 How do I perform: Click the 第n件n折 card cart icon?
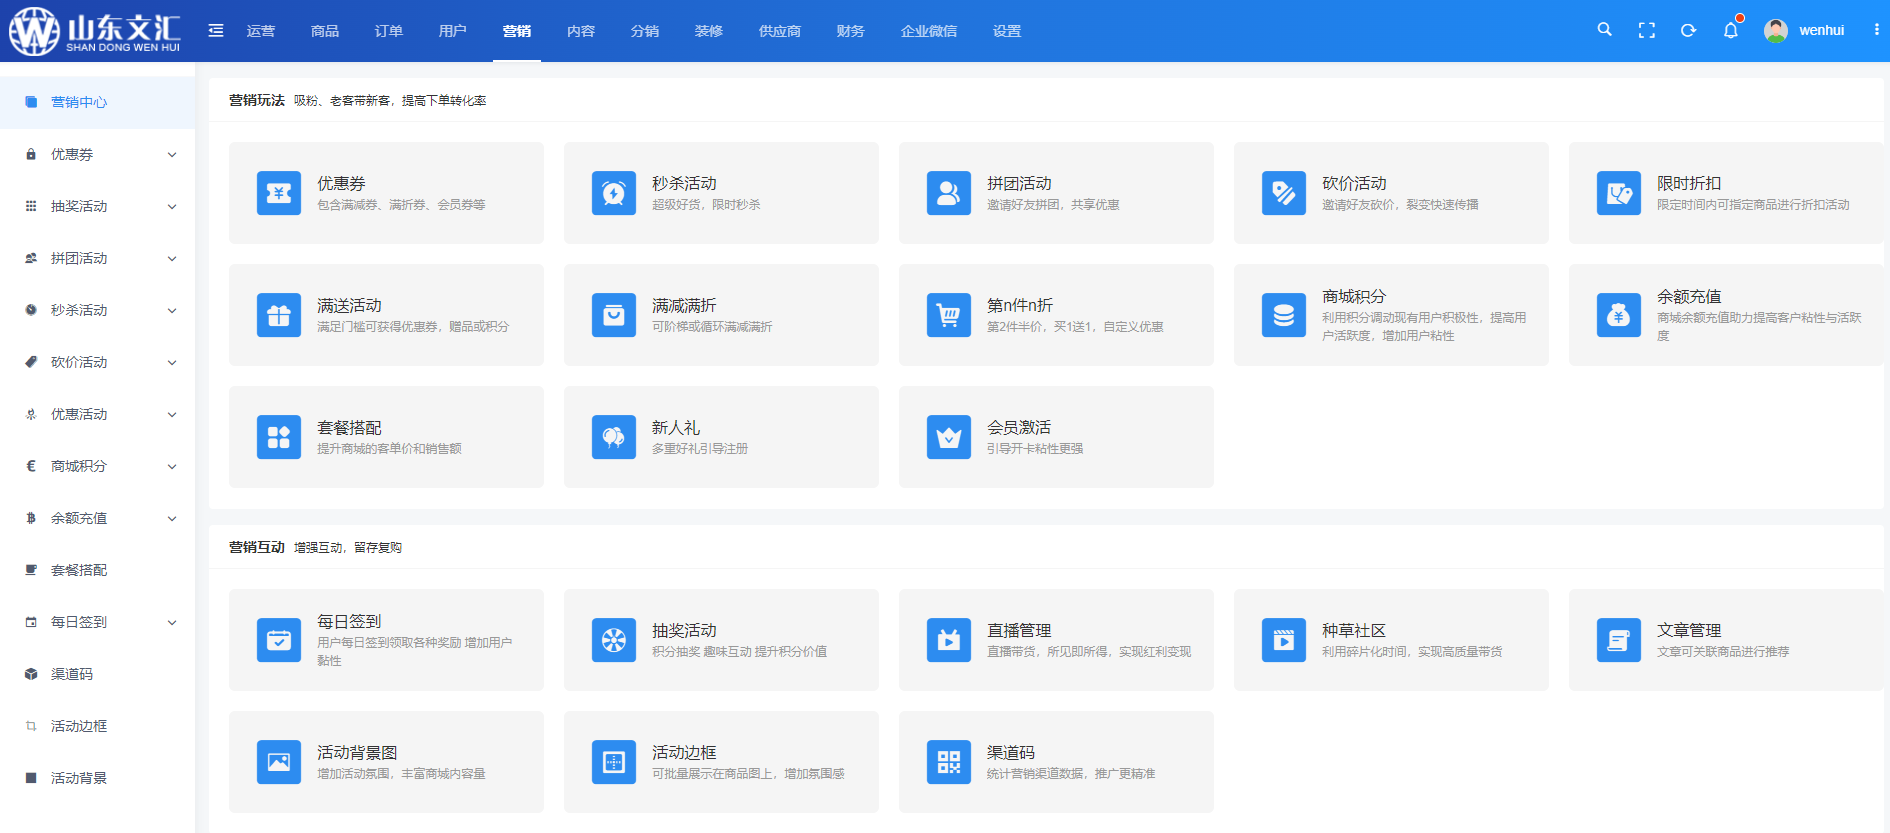[949, 315]
